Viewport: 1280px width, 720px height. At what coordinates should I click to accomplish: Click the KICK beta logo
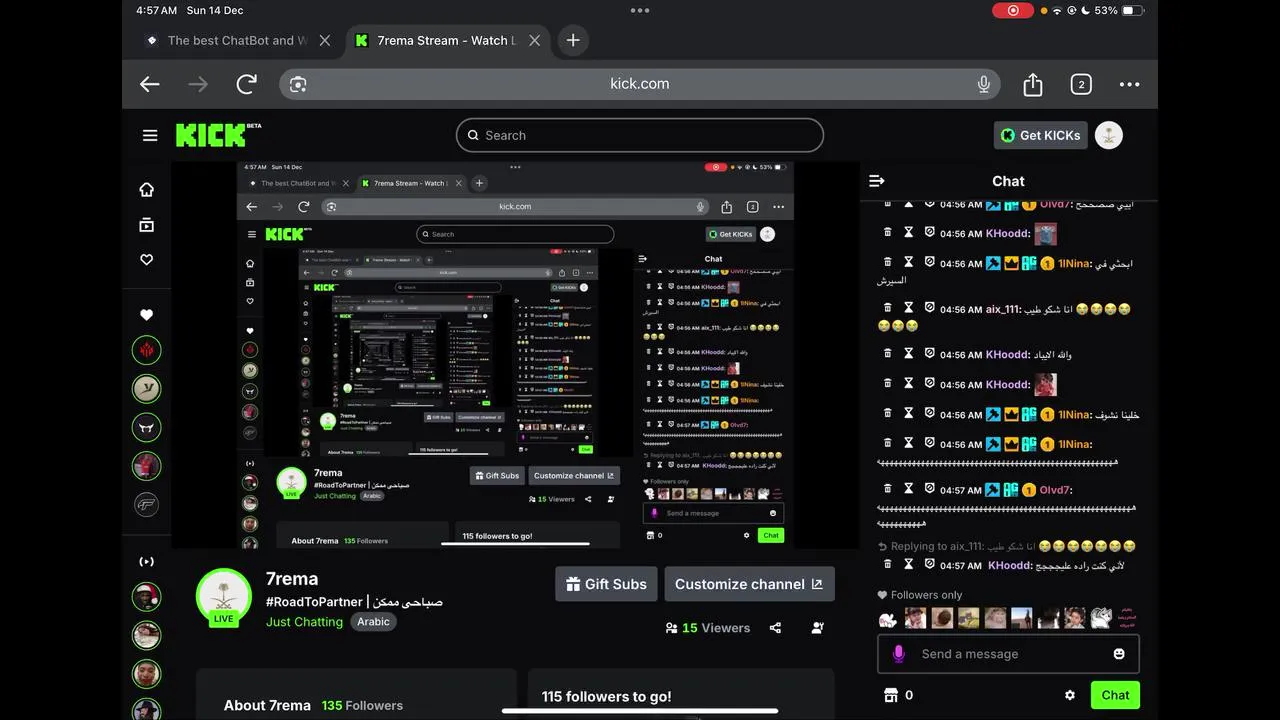point(218,135)
